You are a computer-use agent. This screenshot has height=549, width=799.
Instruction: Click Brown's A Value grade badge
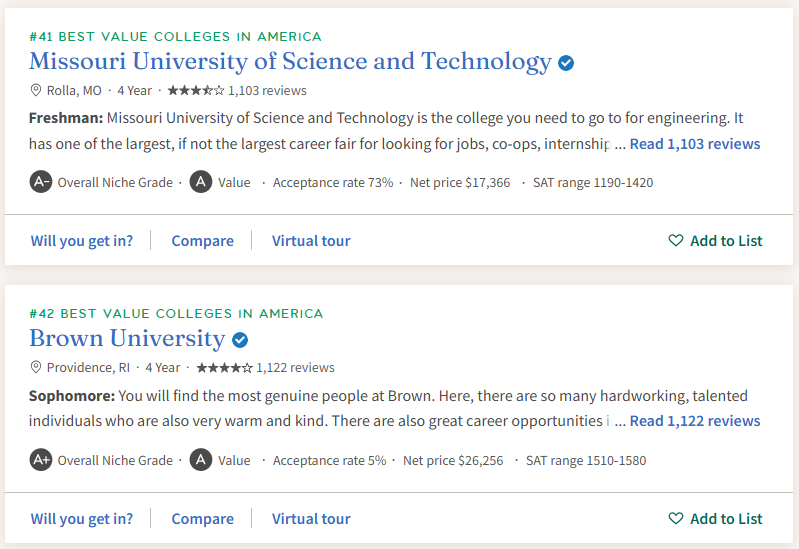[x=201, y=460]
